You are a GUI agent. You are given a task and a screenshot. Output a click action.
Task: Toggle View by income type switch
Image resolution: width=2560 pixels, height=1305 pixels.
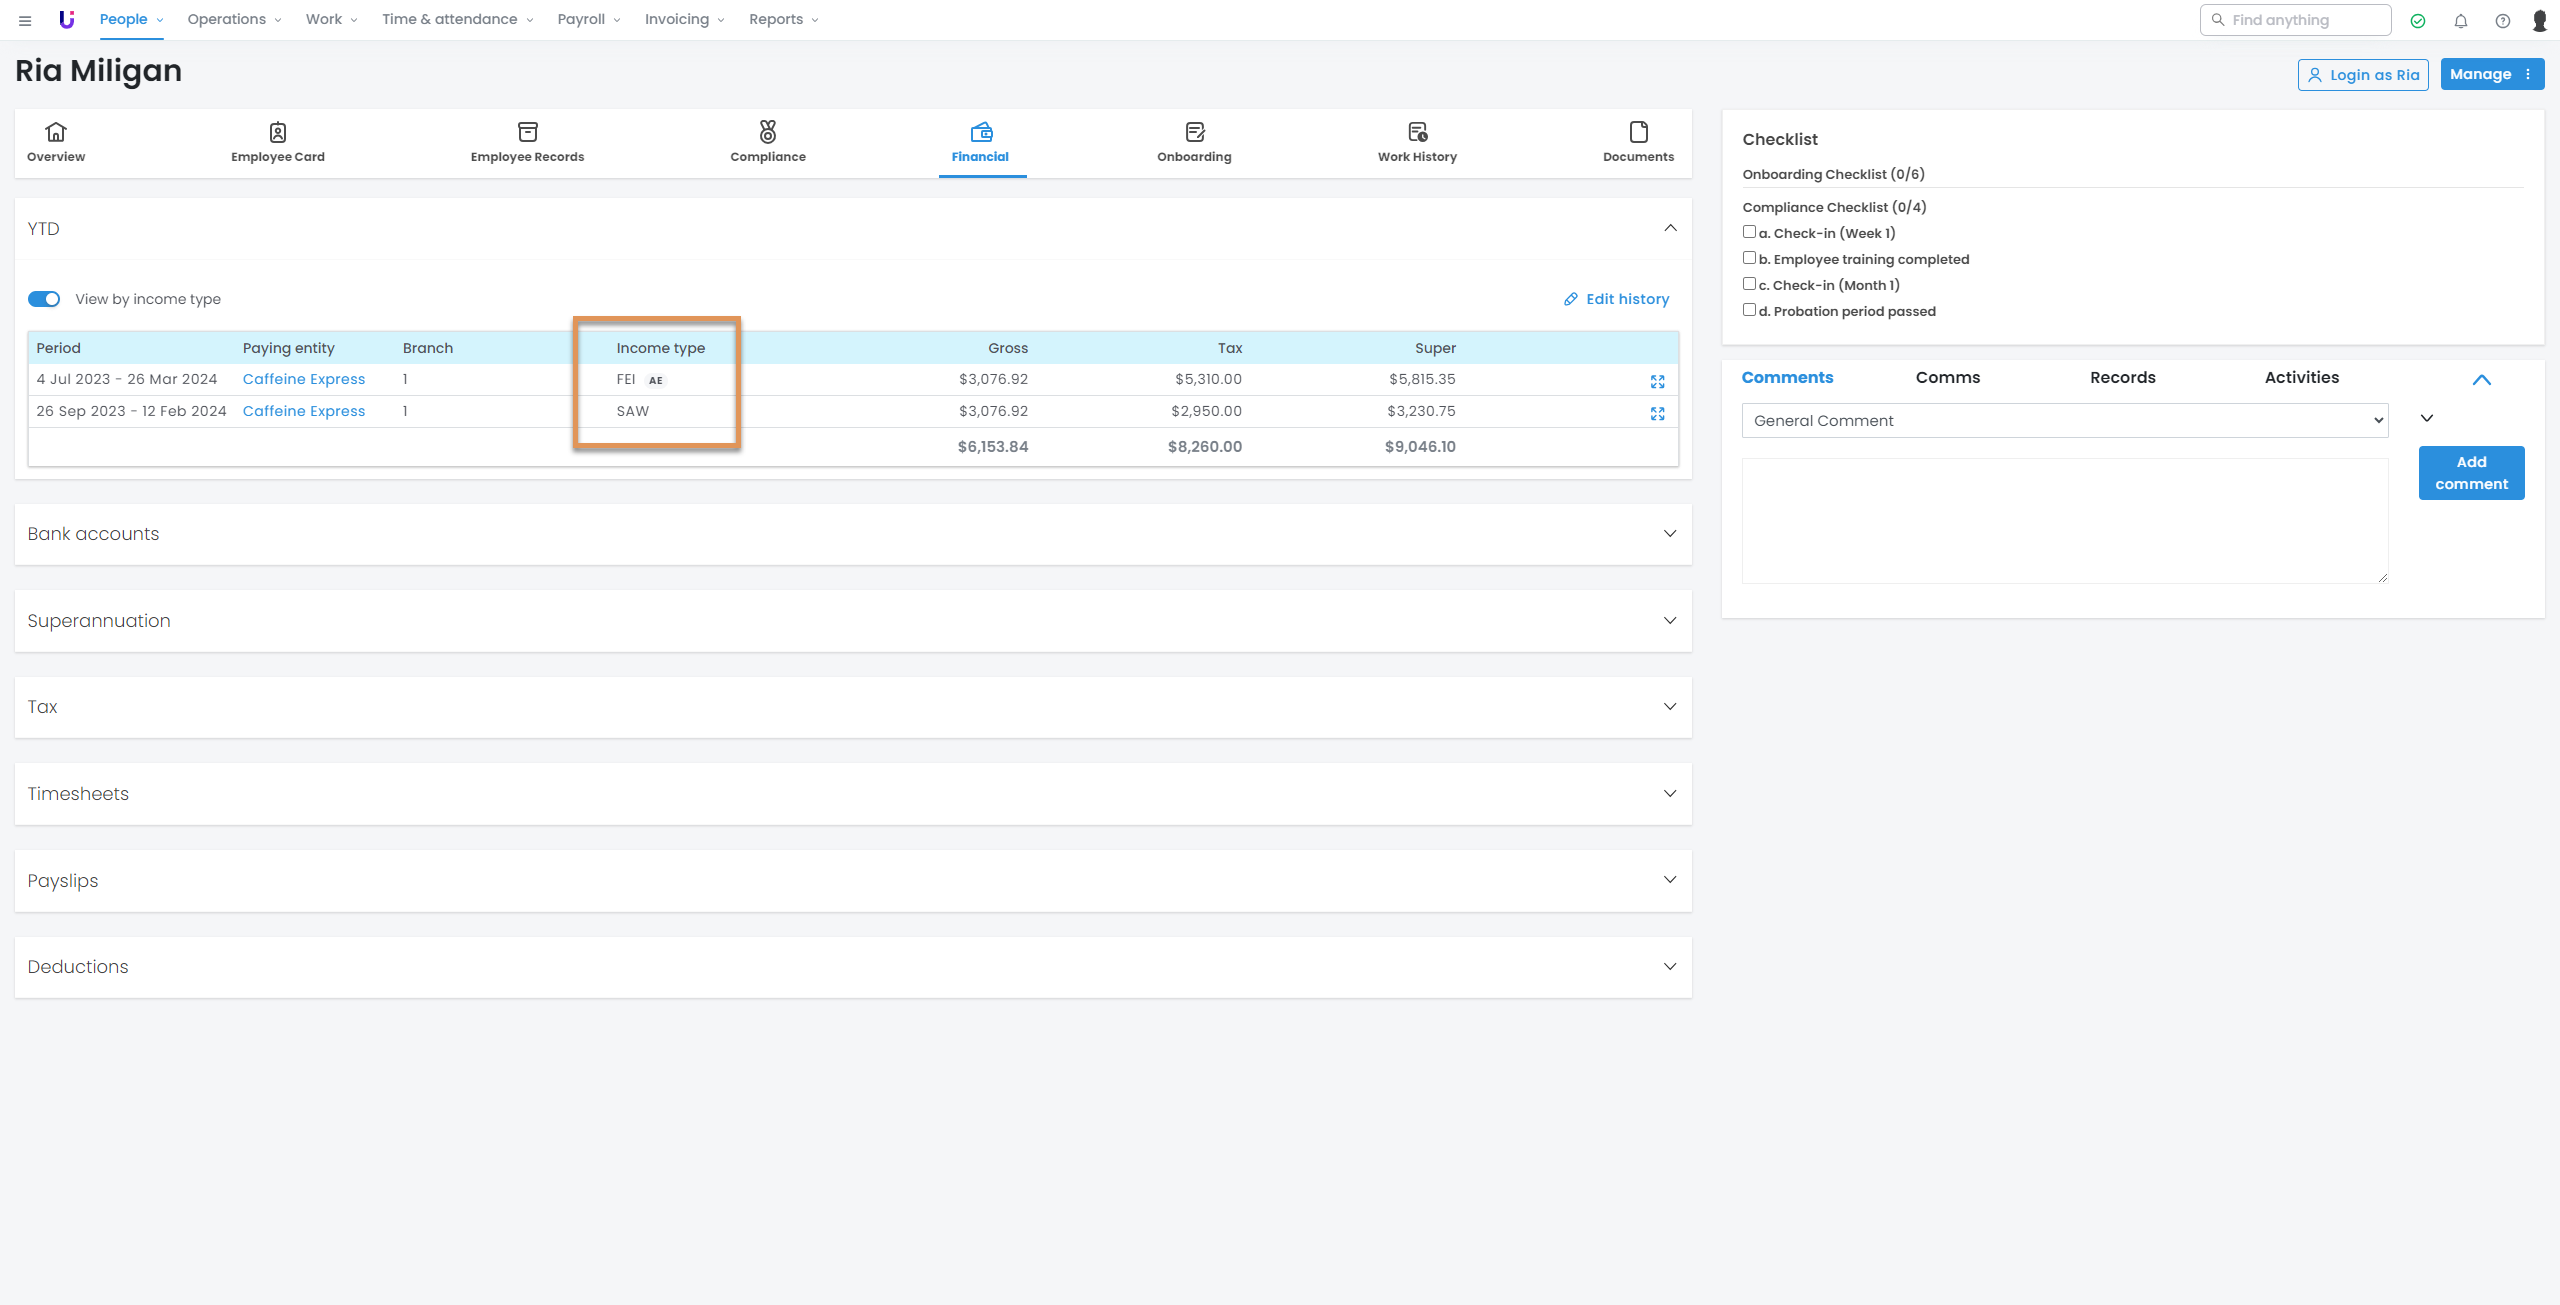[44, 299]
